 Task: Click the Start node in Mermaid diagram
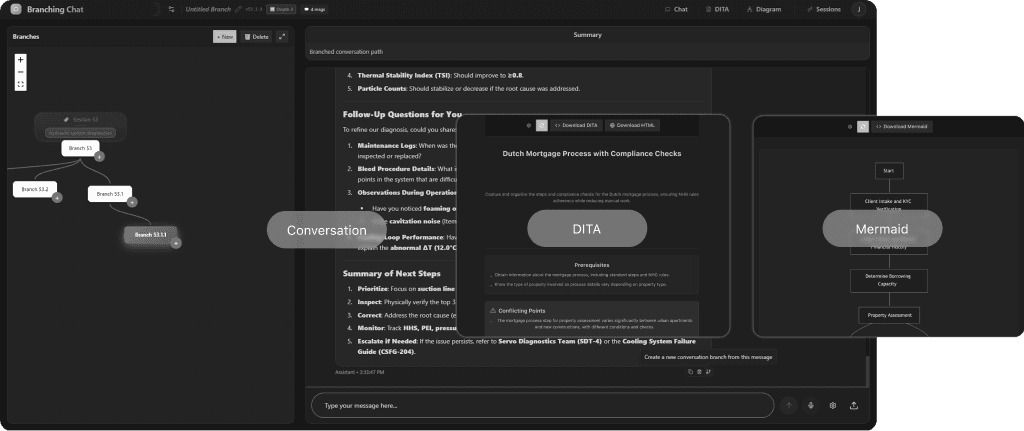pos(889,171)
